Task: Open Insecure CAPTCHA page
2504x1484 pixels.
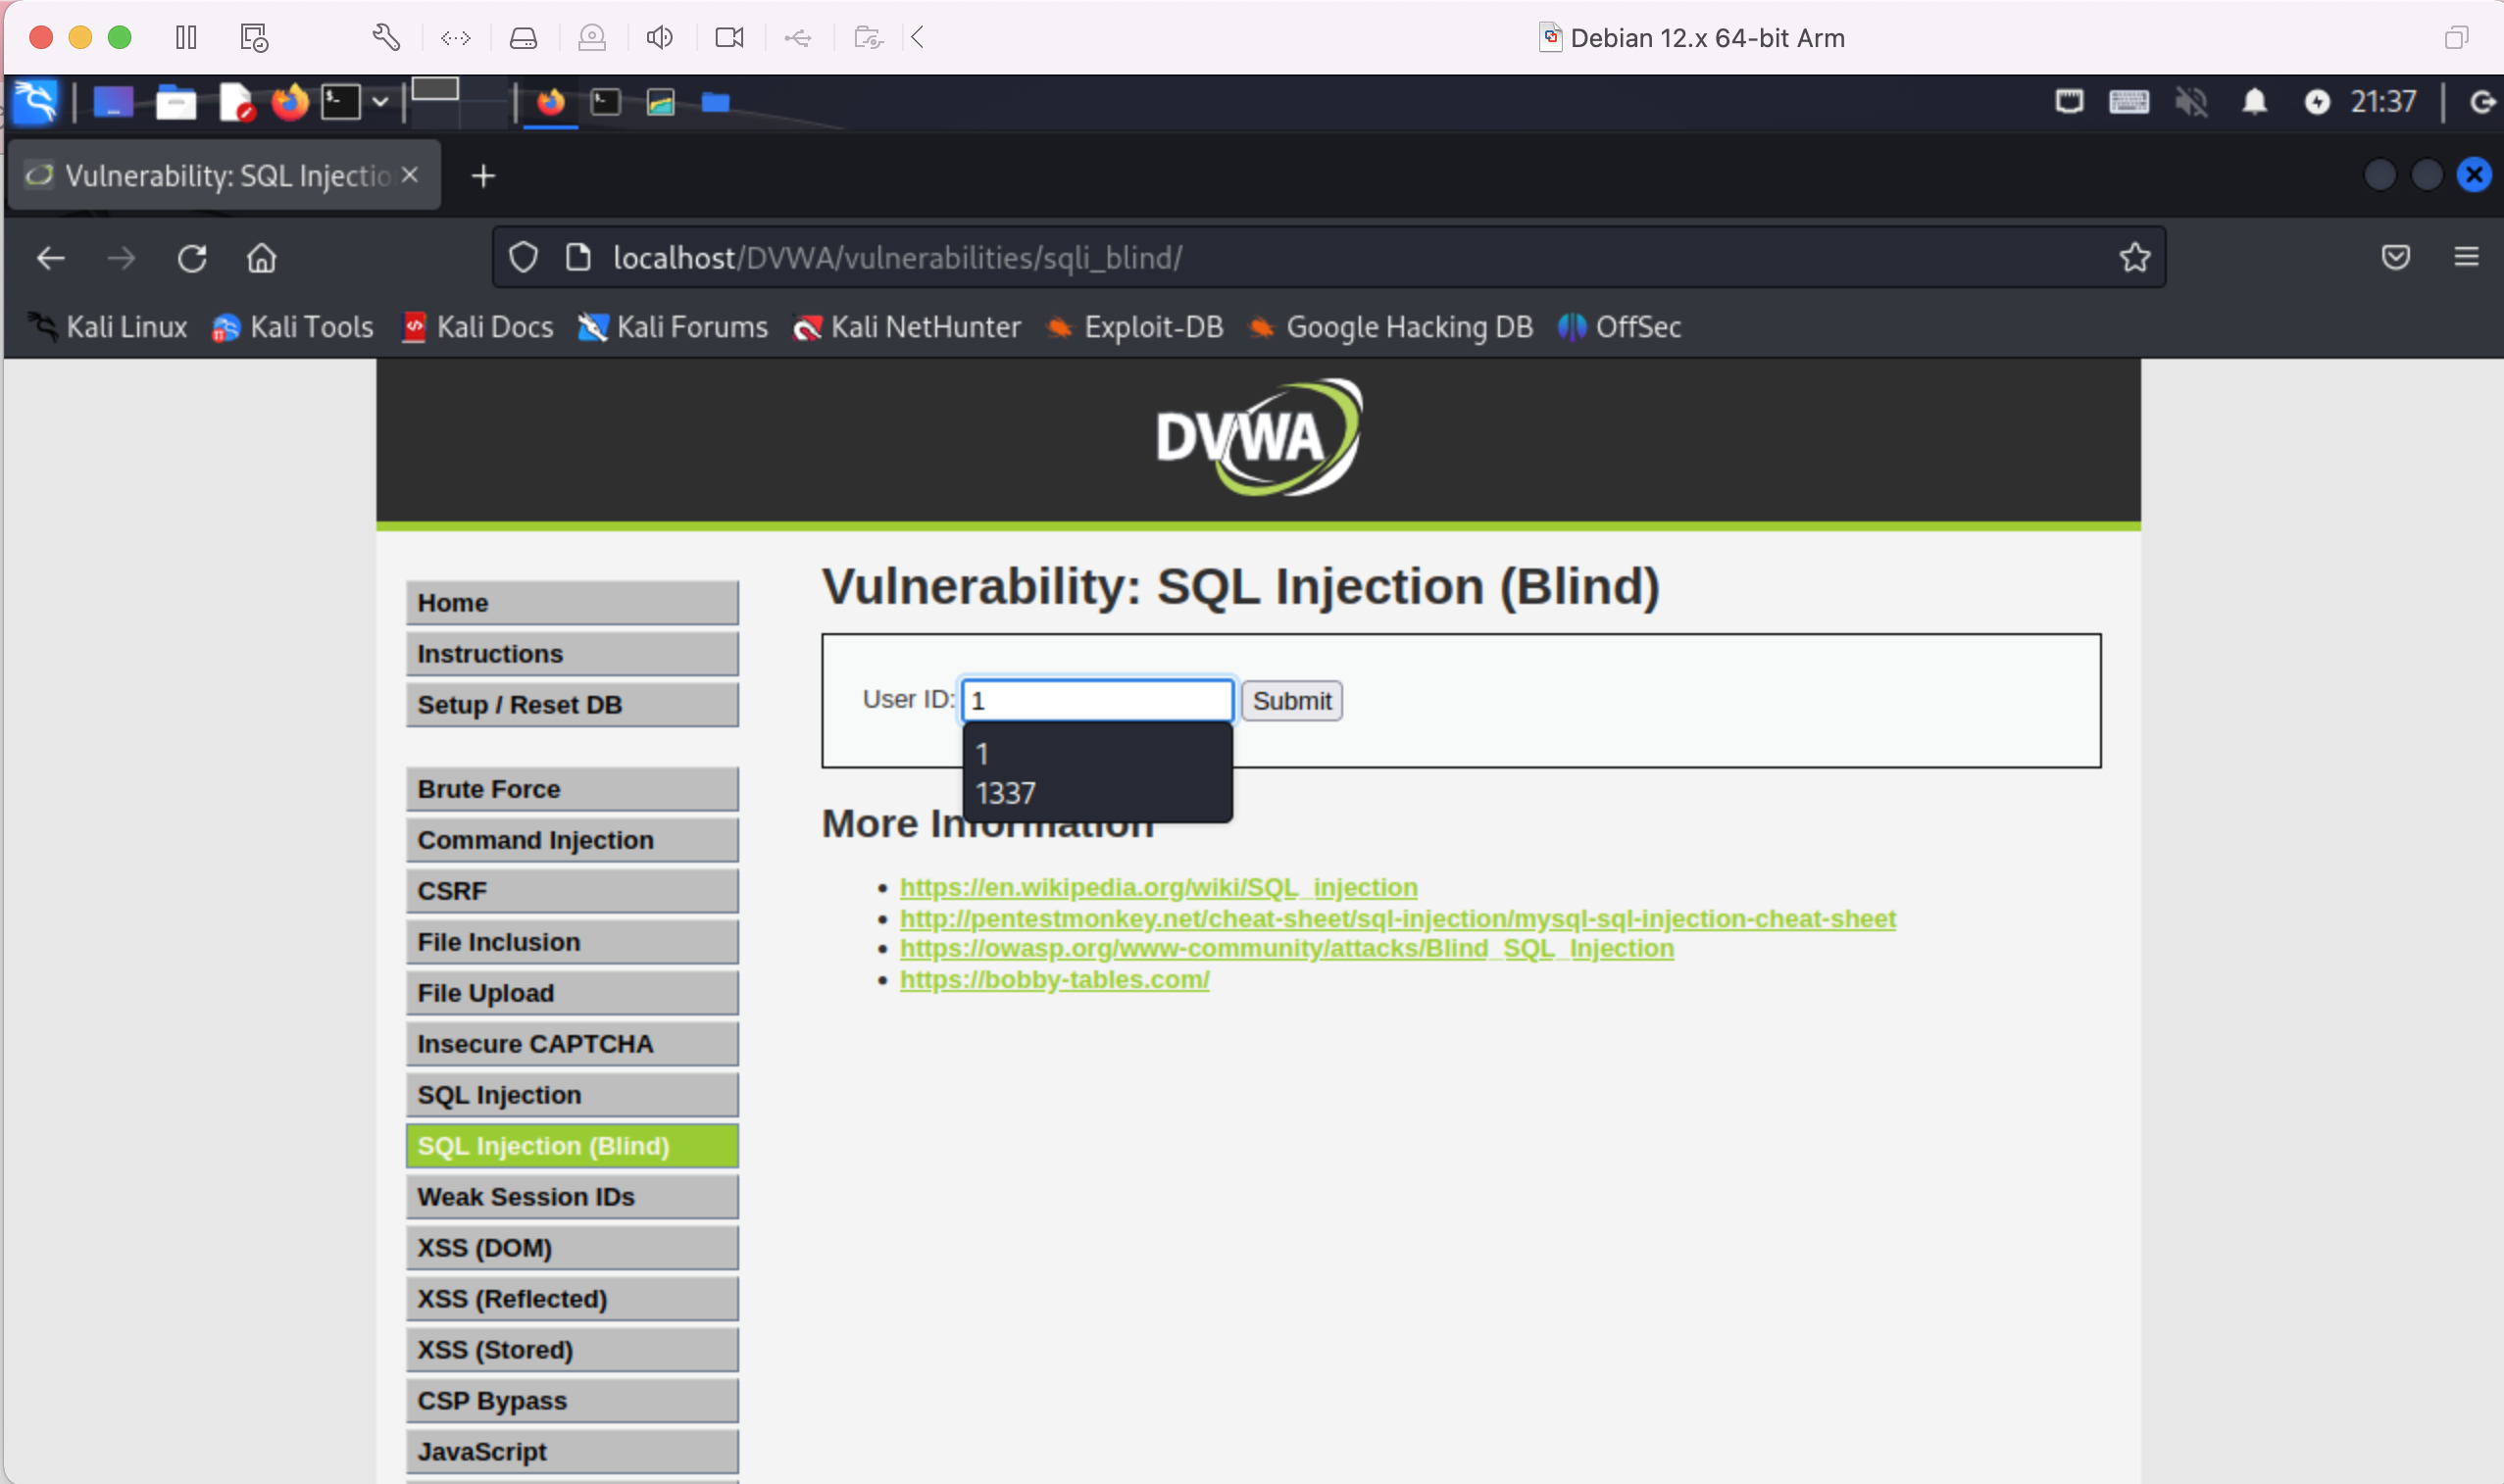Action: [x=572, y=1044]
